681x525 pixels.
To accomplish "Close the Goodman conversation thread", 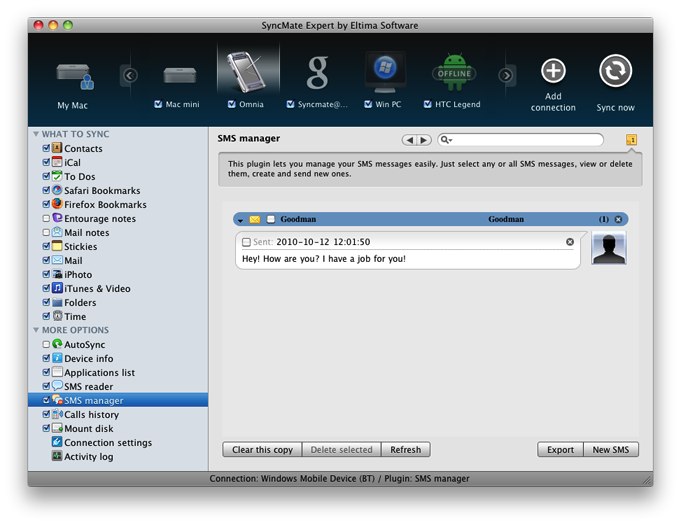I will 618,219.
